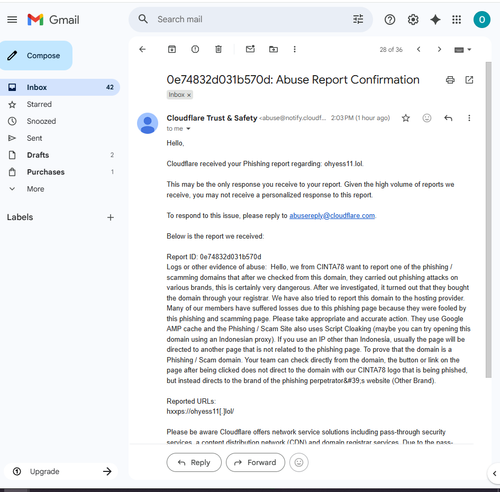Compose a new email
Viewport: 500px width, 492px height.
tap(36, 55)
